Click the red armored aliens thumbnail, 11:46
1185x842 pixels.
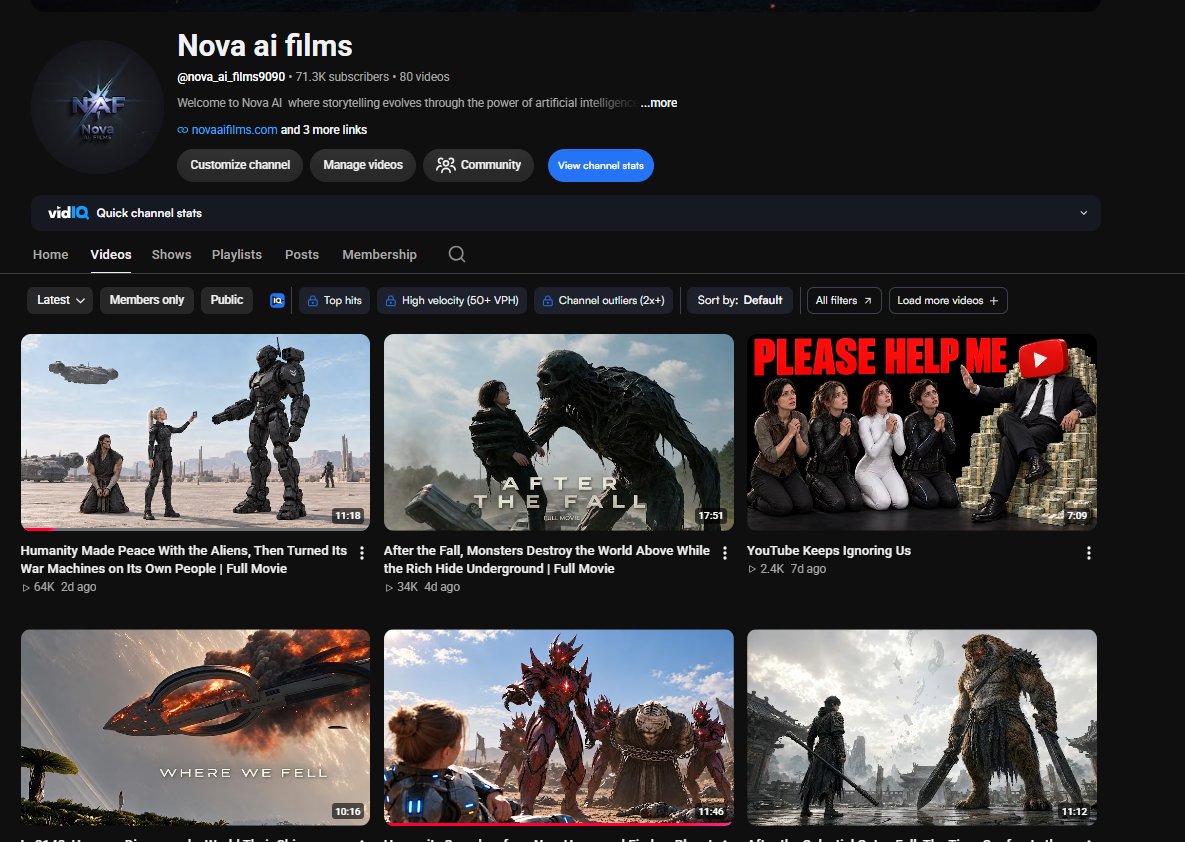(x=558, y=727)
